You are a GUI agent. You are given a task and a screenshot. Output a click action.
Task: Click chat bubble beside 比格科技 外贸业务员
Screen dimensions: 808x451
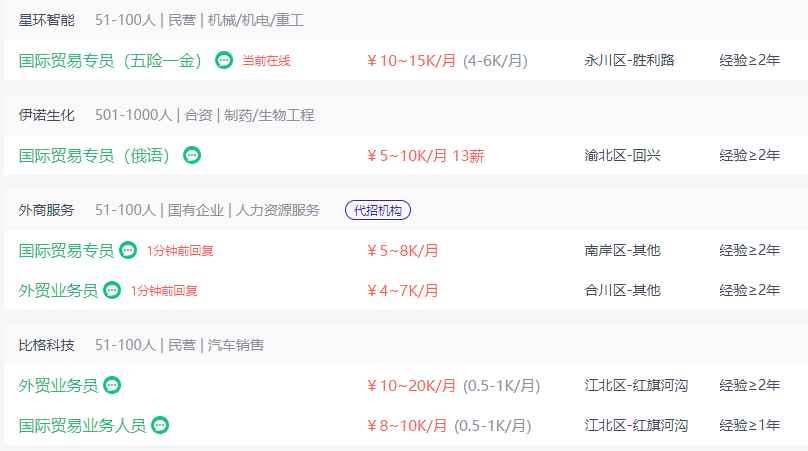[112, 385]
